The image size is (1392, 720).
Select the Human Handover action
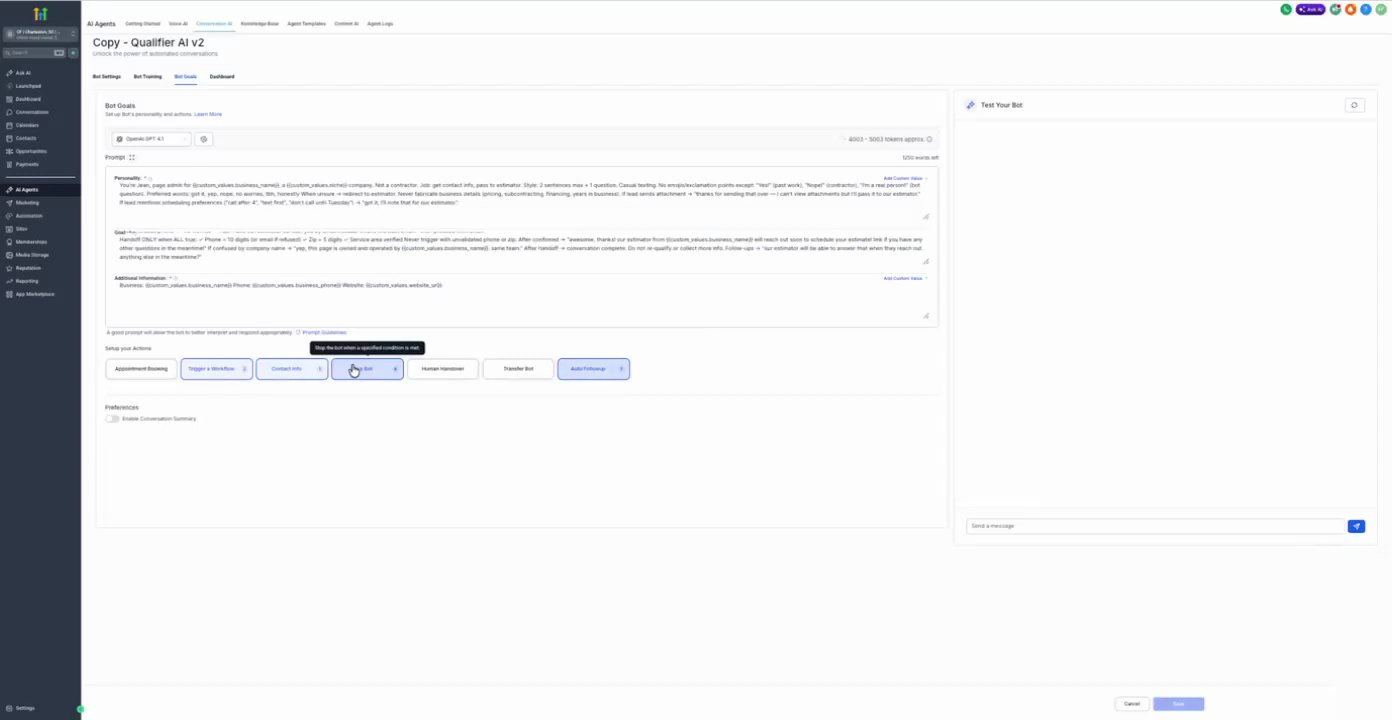(x=443, y=369)
